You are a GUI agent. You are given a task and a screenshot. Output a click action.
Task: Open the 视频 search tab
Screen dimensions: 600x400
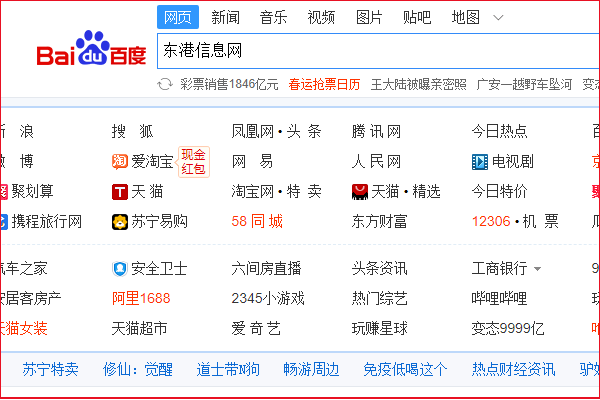[x=321, y=18]
